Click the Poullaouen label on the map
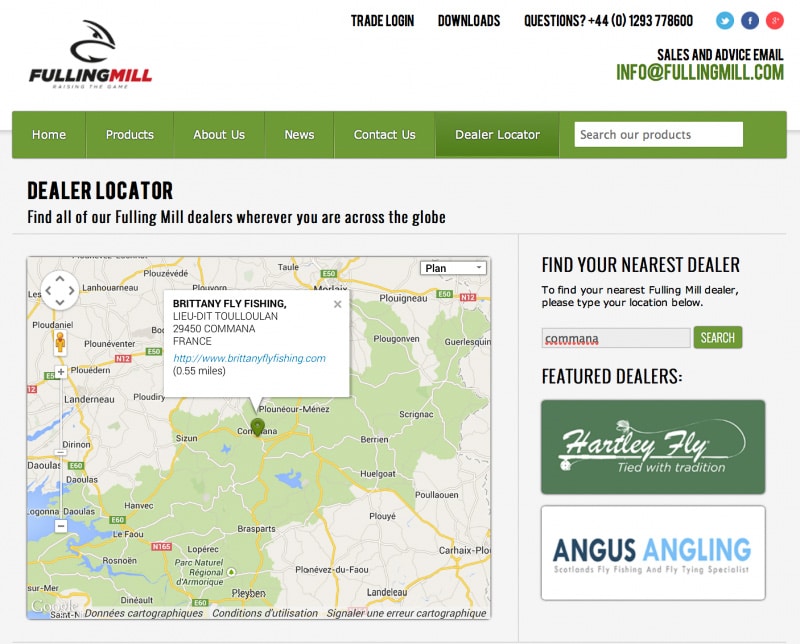The width and height of the screenshot is (800, 644). point(436,494)
